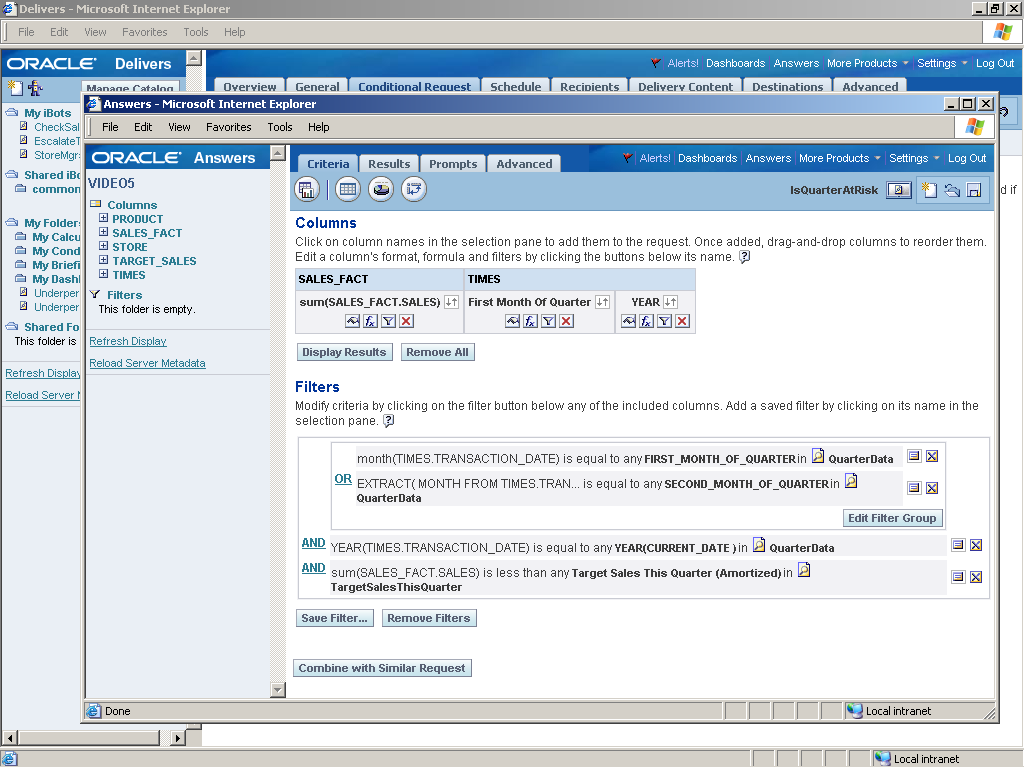The image size is (1024, 768).
Task: Open More Products dropdown in Answers window
Action: [839, 158]
